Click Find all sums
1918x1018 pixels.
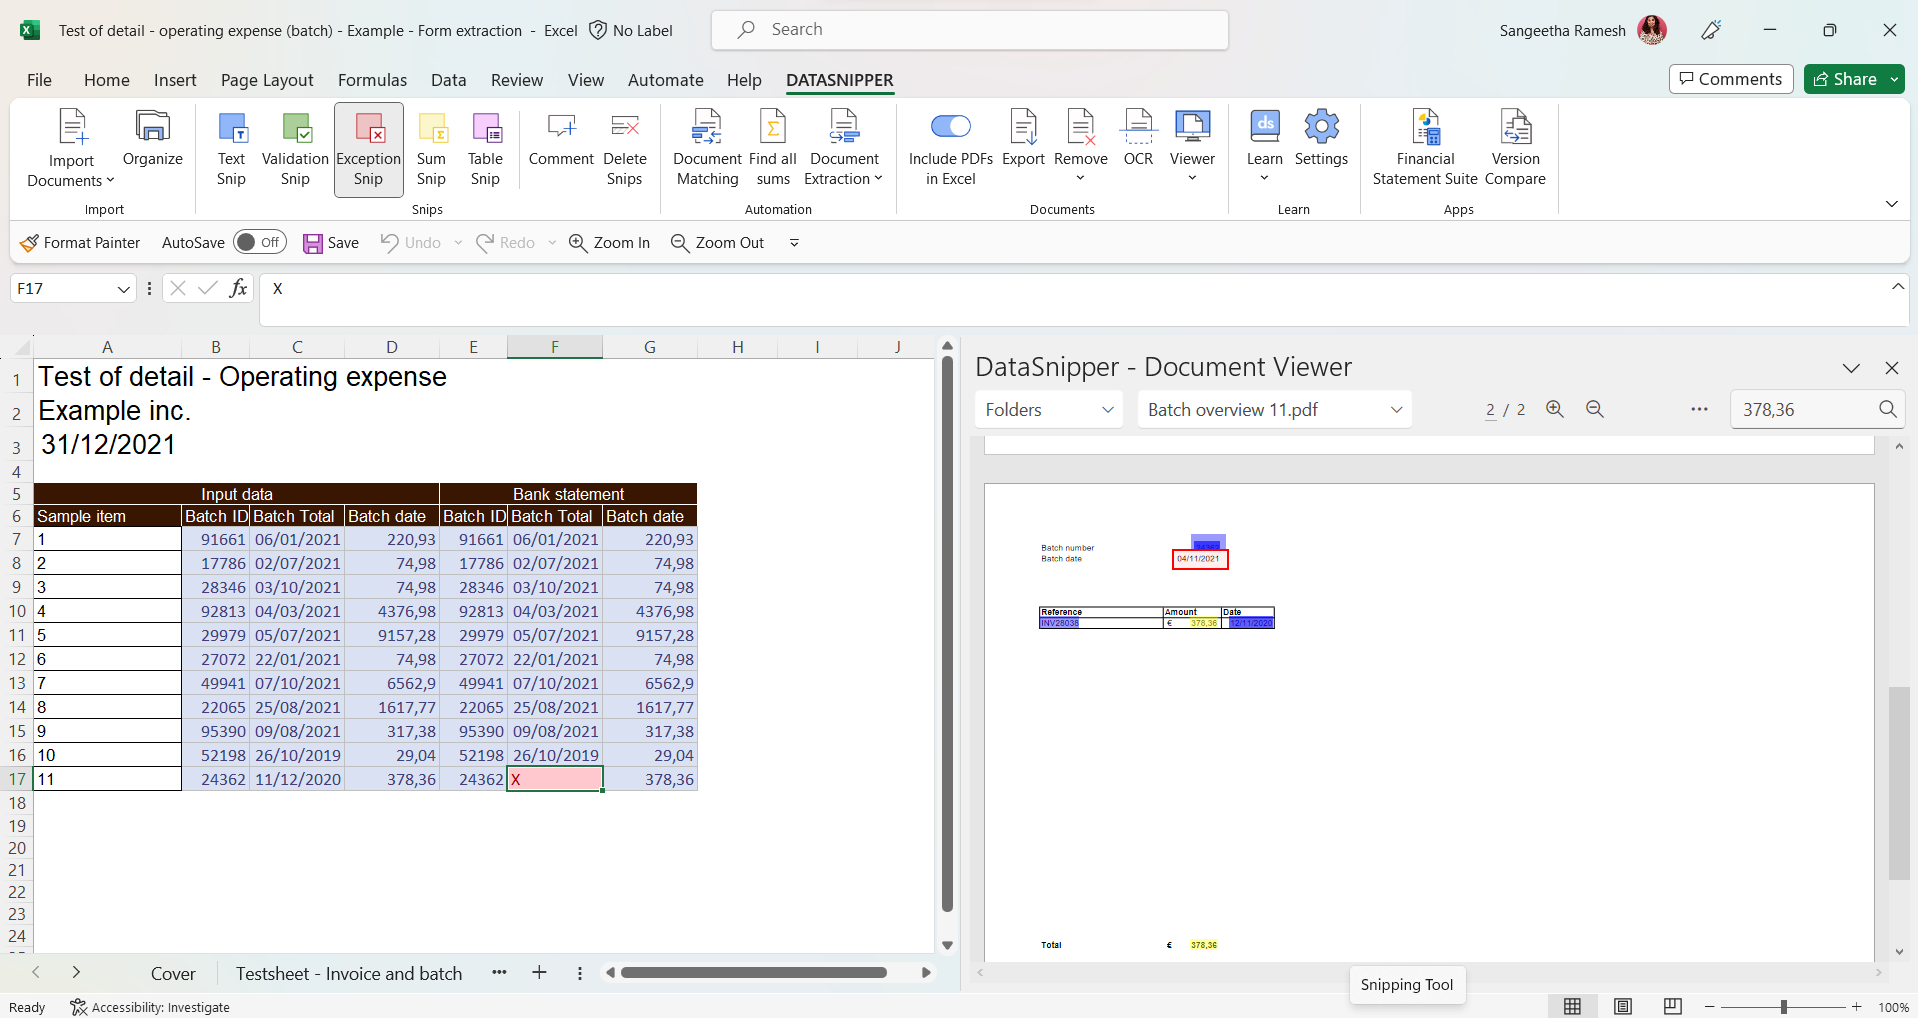point(772,148)
